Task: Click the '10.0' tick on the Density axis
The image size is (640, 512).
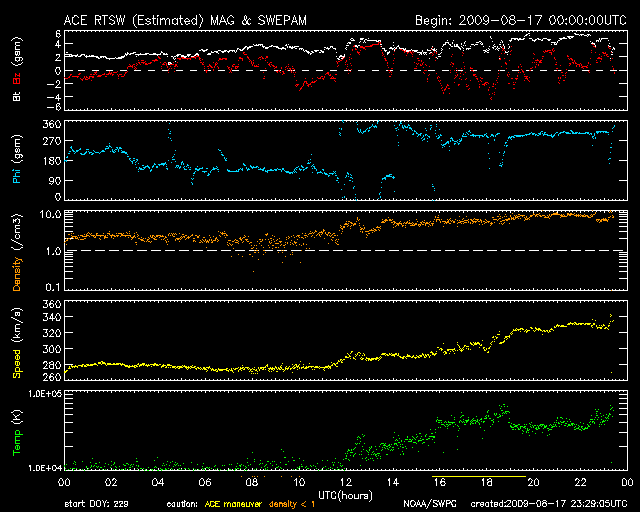Action: tap(50, 214)
